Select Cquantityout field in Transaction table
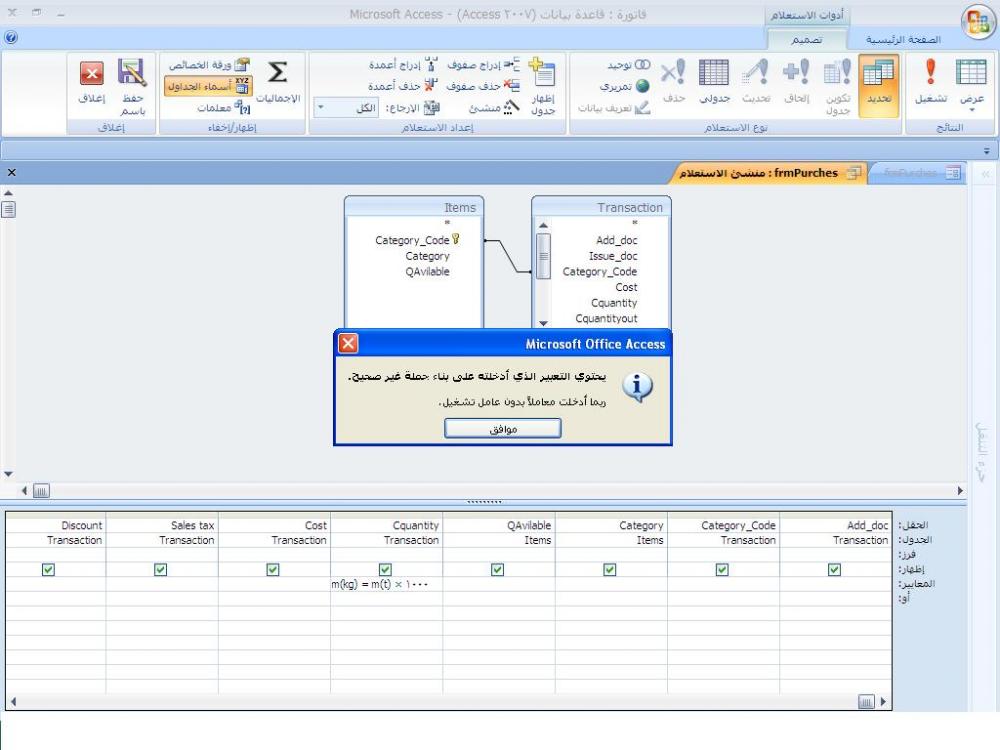The height and width of the screenshot is (750, 1000). tap(606, 318)
